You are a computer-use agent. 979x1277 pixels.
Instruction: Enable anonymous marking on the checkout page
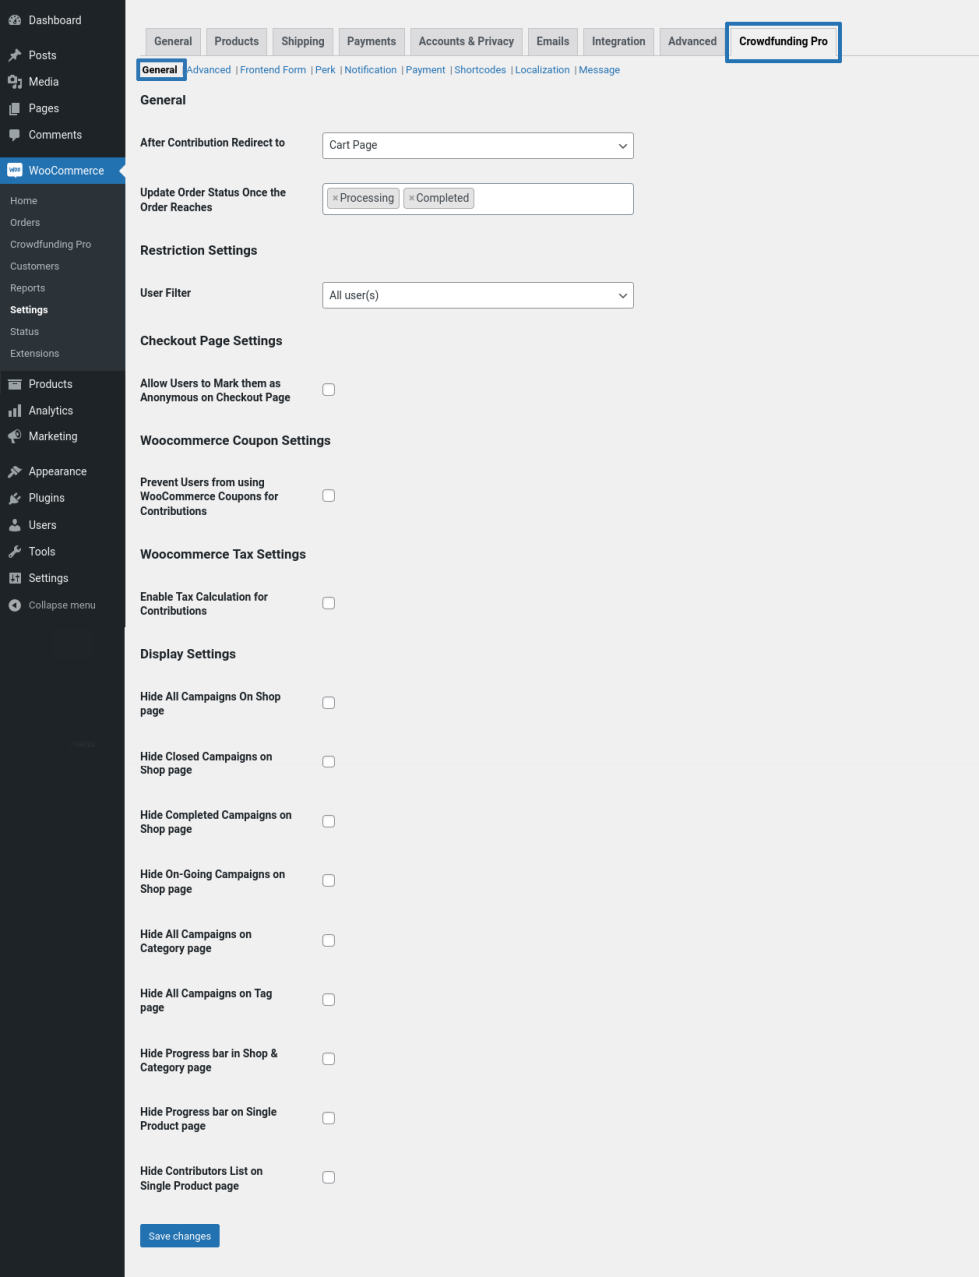[x=328, y=390]
